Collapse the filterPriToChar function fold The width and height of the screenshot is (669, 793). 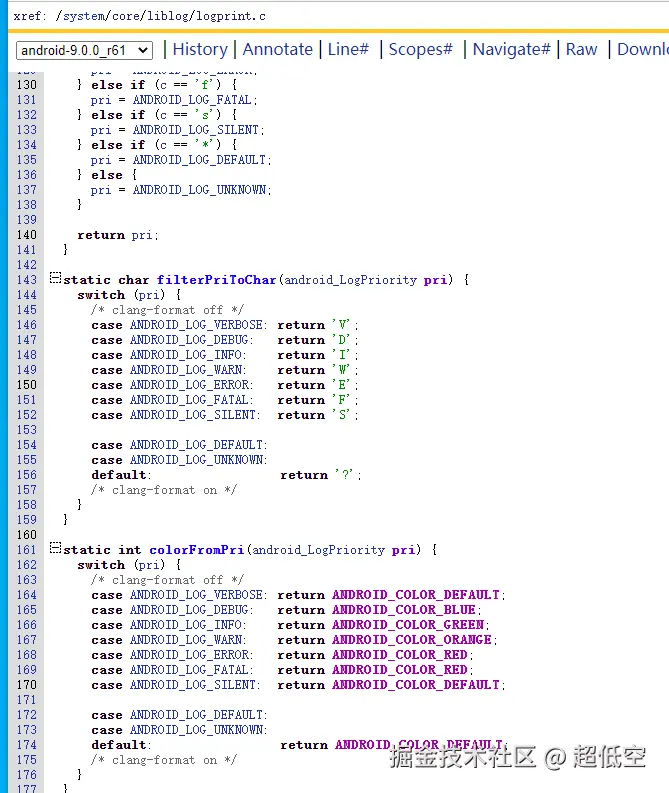[x=55, y=278]
